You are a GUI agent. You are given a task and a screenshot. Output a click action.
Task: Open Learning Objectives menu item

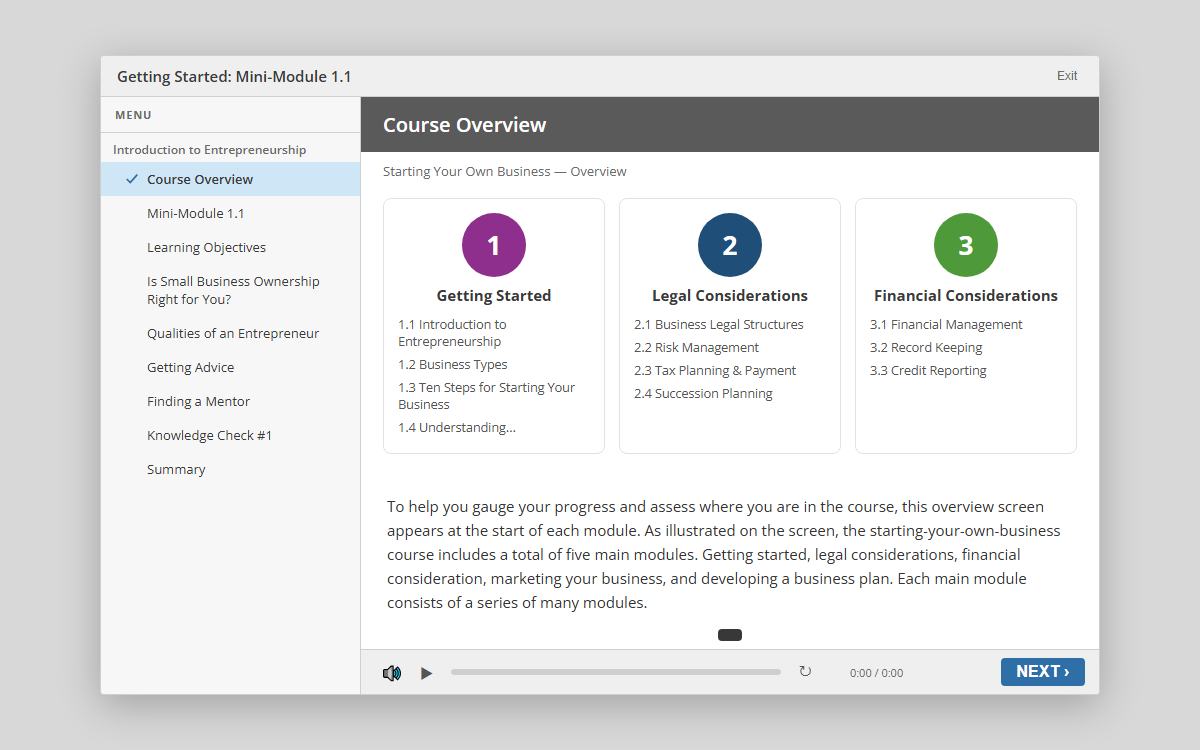(x=230, y=247)
